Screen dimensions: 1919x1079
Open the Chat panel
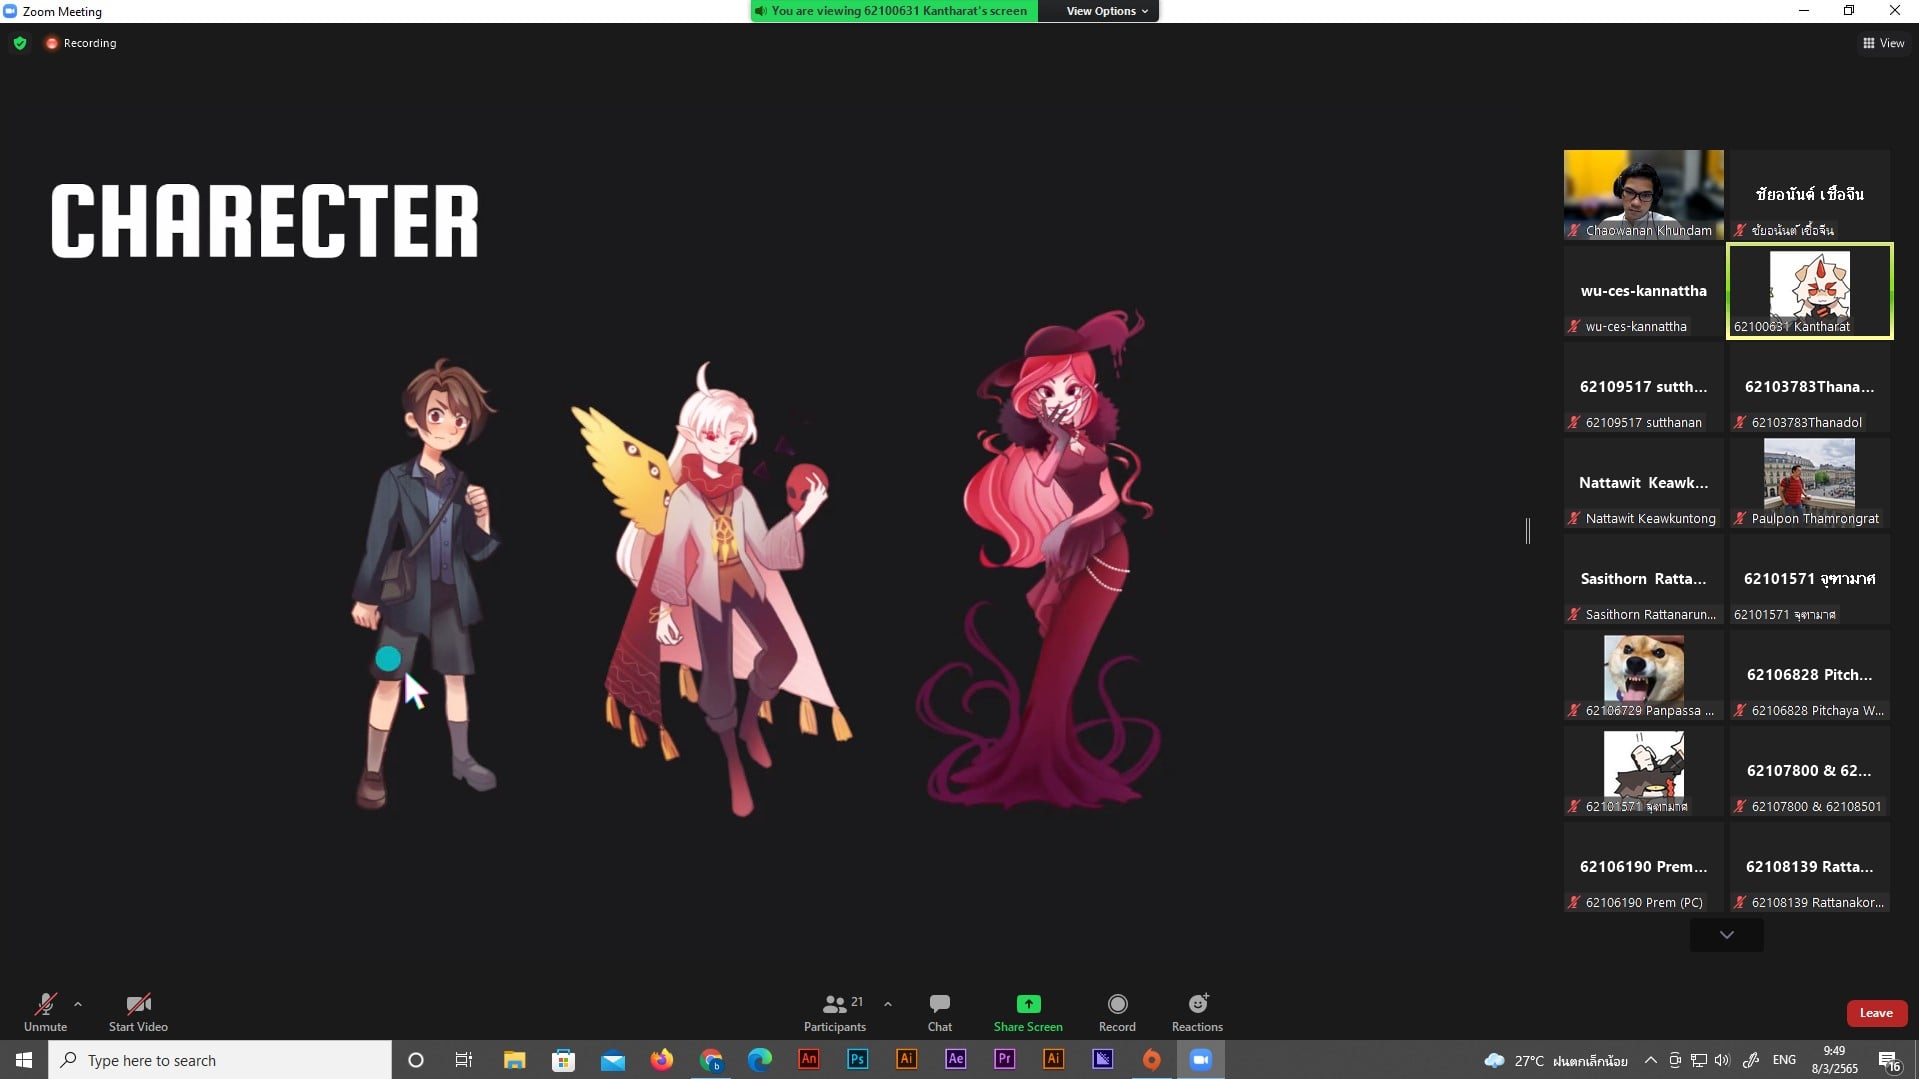939,1011
